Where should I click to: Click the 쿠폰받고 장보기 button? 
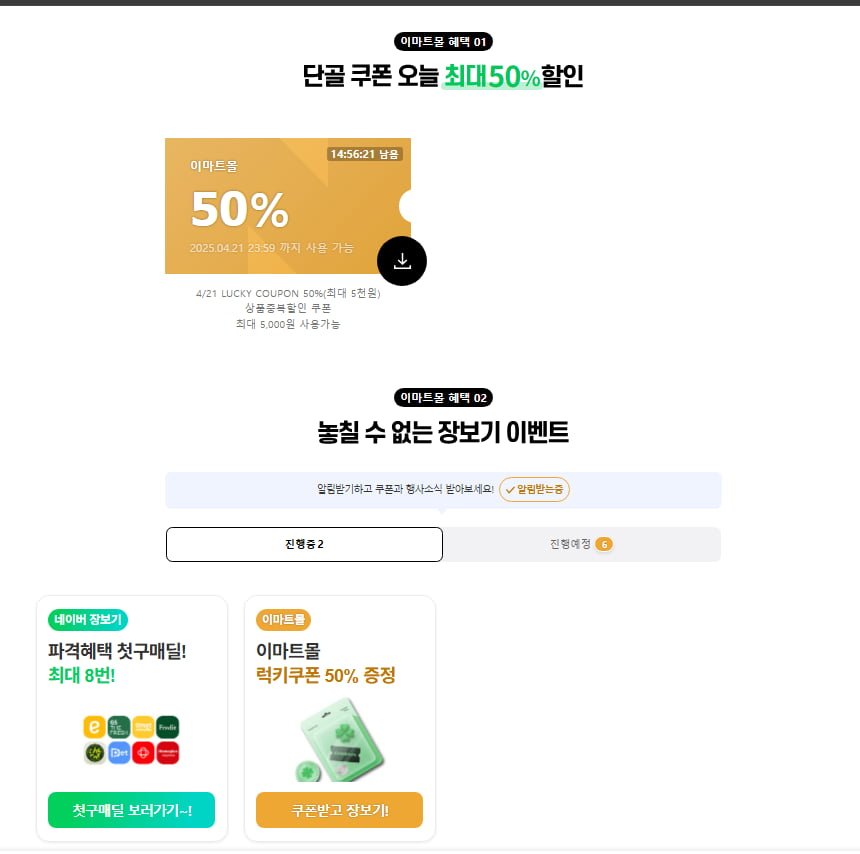(x=340, y=810)
